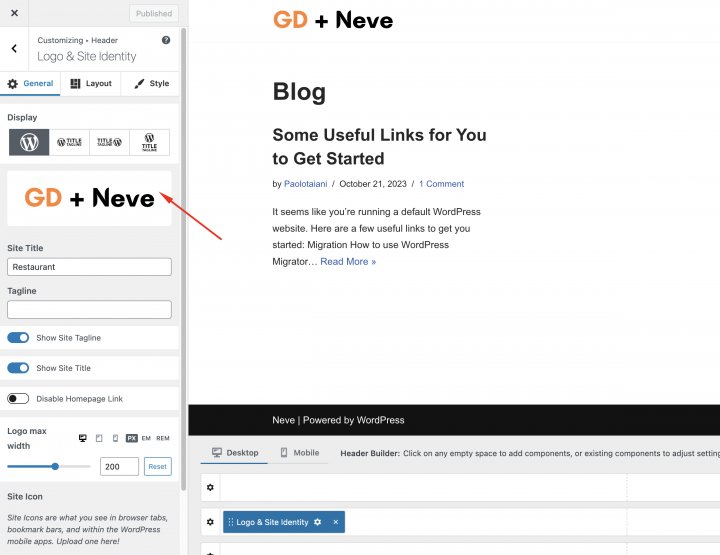The height and width of the screenshot is (555, 720).
Task: Switch to the Layout tab
Action: pos(91,84)
